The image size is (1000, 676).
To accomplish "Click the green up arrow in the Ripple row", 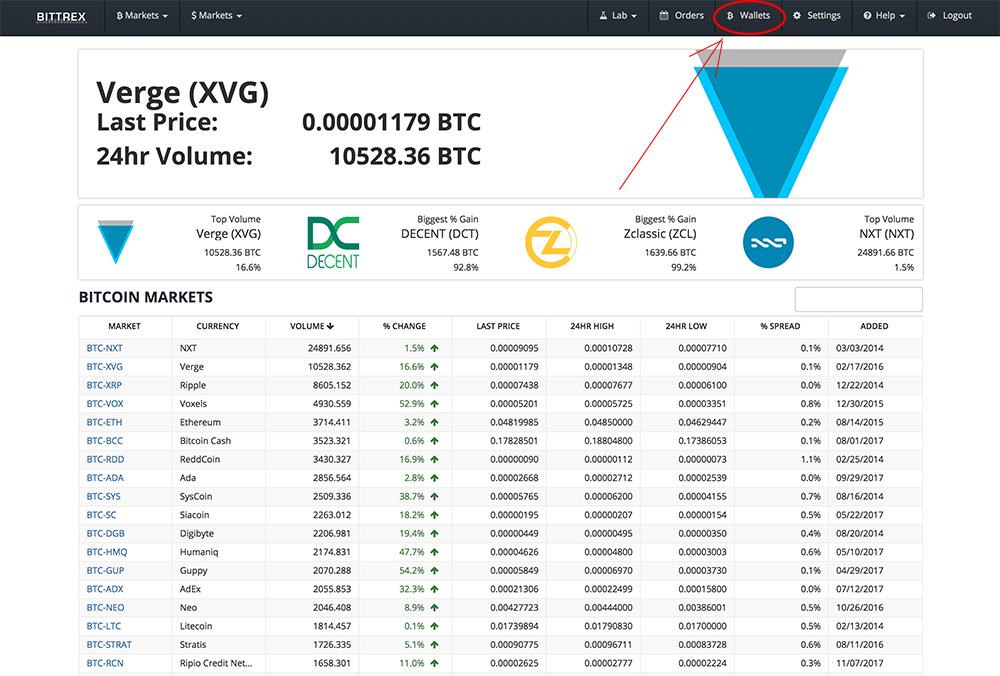I will [x=434, y=385].
